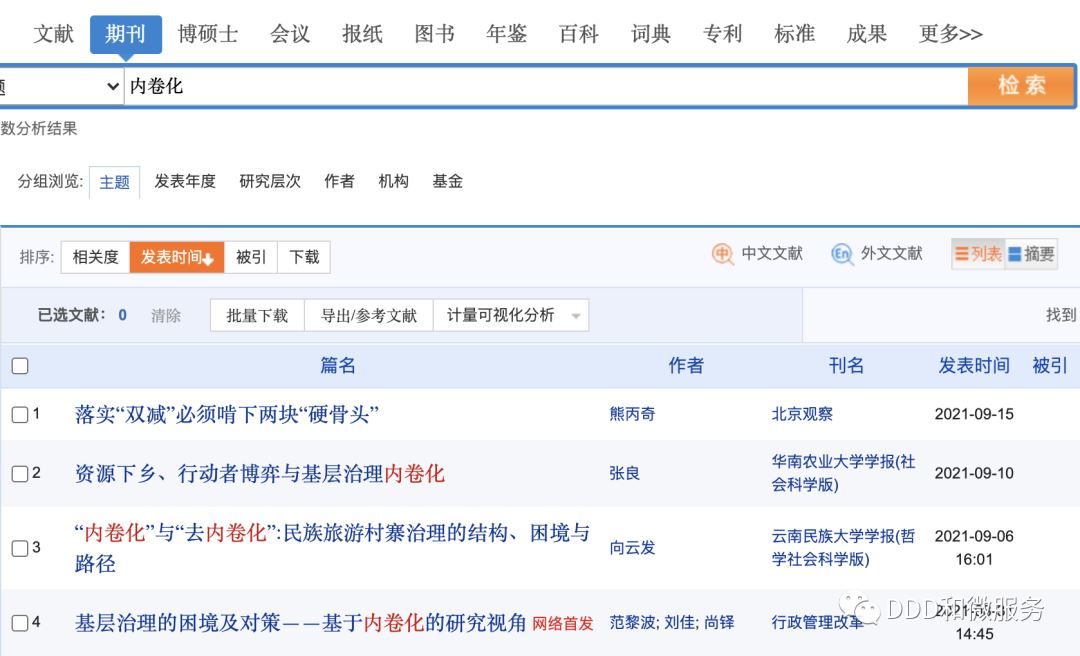Select the 发表年度 grouping tab
This screenshot has height=656, width=1080.
click(x=185, y=181)
